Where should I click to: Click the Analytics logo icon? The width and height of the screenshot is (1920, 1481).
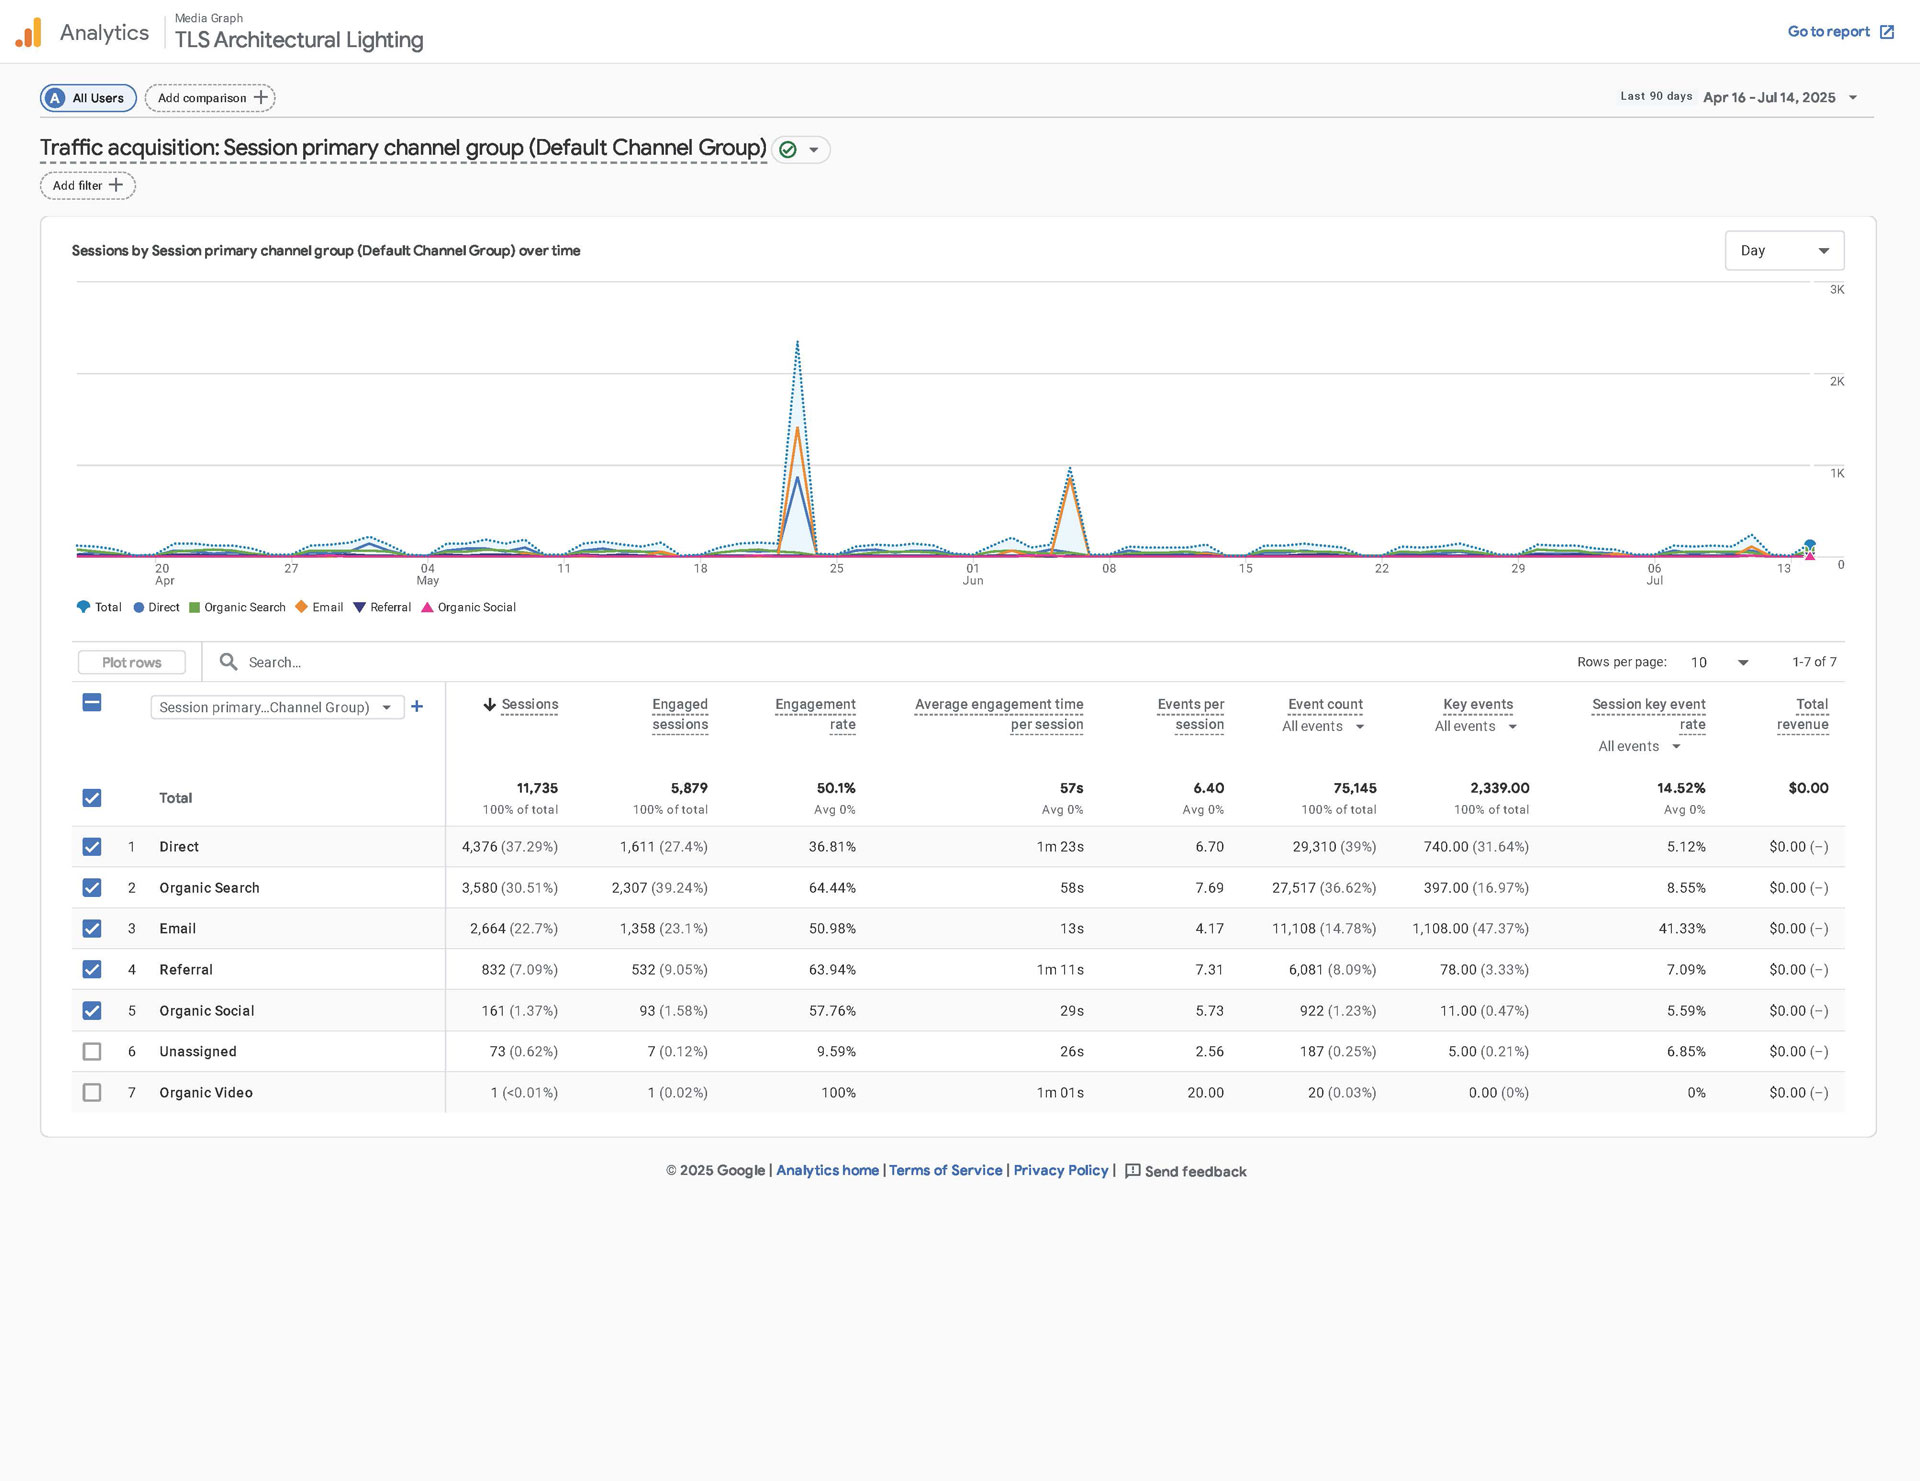(28, 33)
